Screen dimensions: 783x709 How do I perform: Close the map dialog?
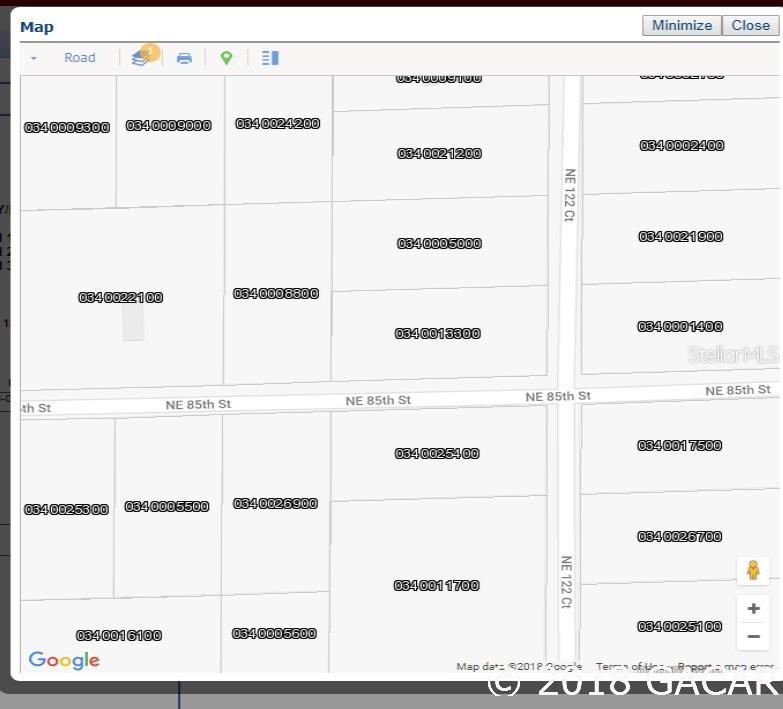pyautogui.click(x=751, y=25)
